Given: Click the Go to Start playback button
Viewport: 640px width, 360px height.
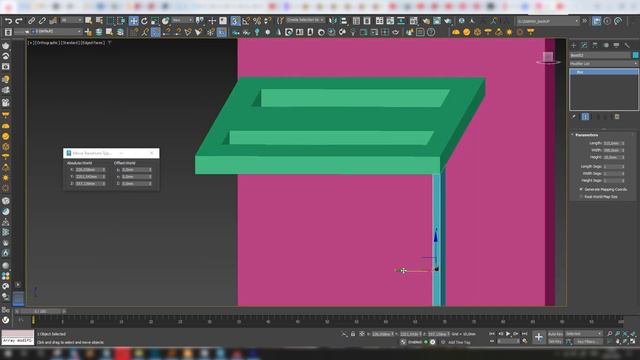Looking at the screenshot, I should pyautogui.click(x=492, y=334).
